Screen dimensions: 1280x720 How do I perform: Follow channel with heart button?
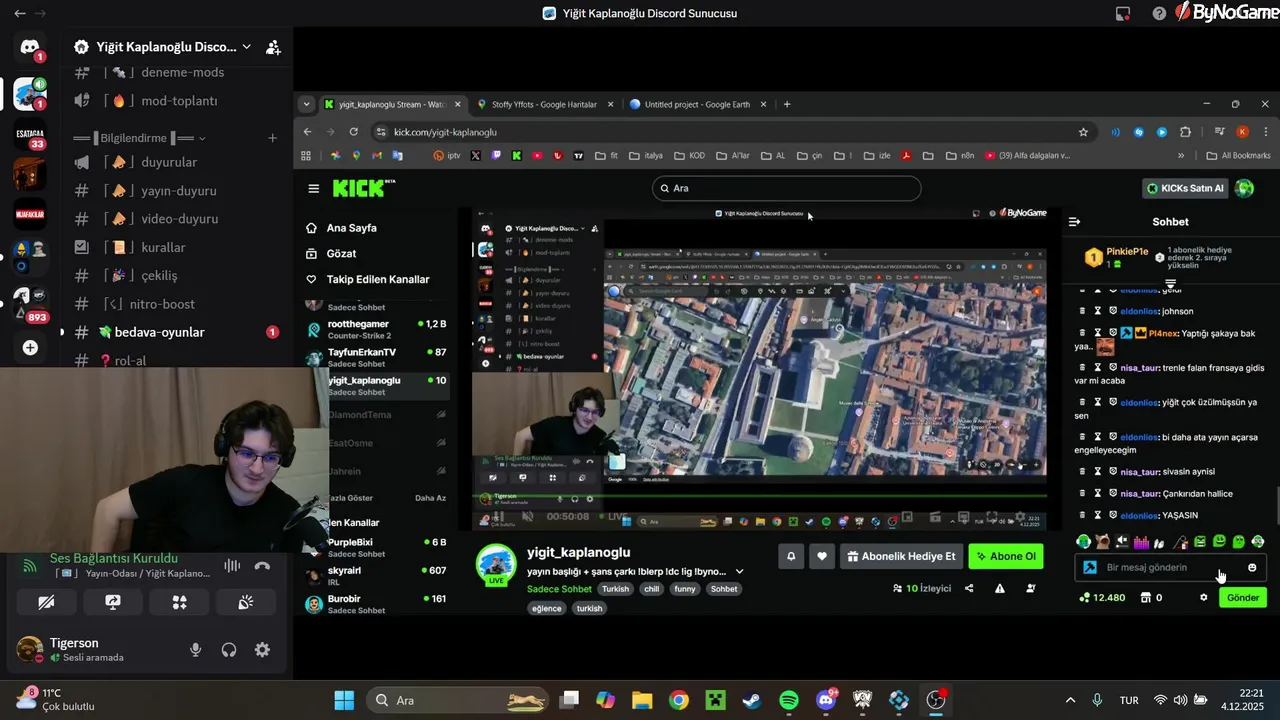click(822, 556)
